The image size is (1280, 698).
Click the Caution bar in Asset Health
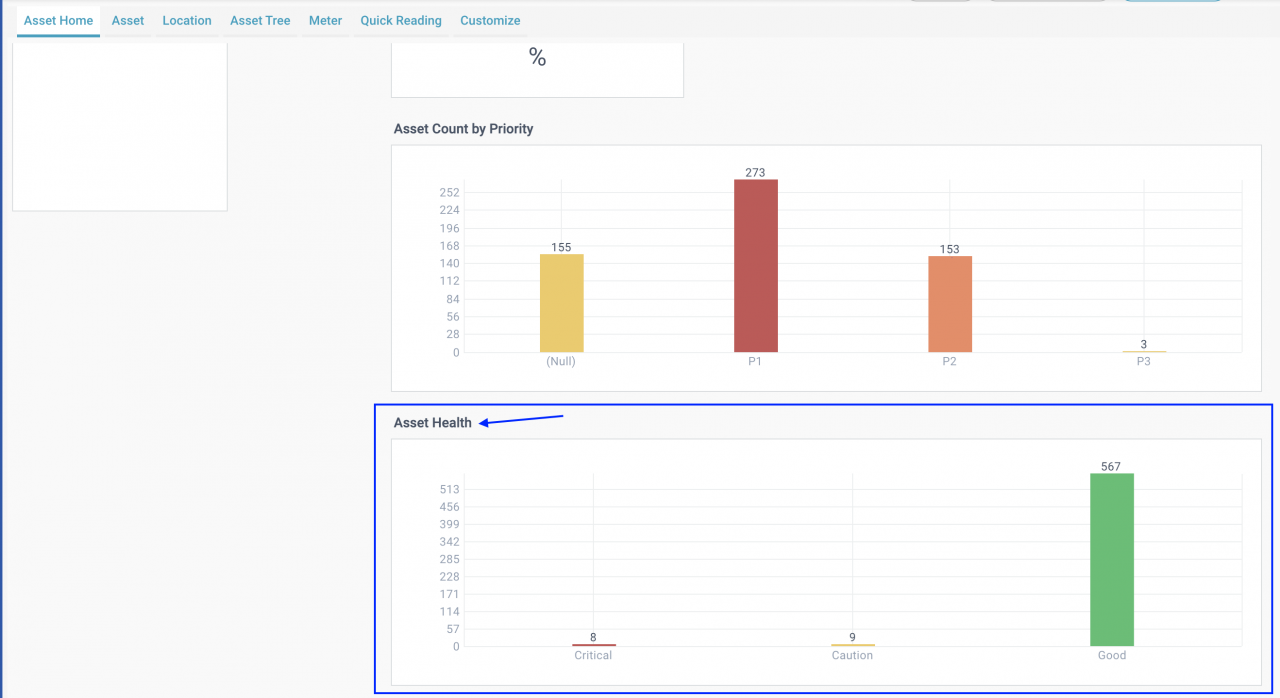852,645
